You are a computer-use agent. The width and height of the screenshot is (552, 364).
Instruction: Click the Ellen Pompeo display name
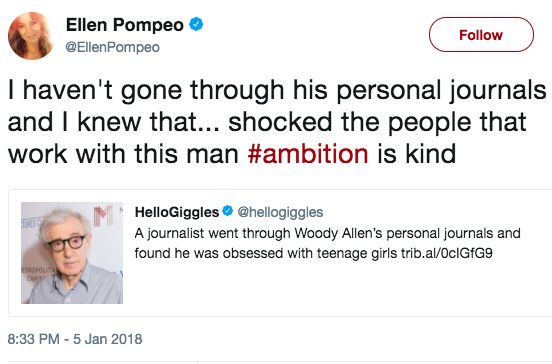(125, 25)
